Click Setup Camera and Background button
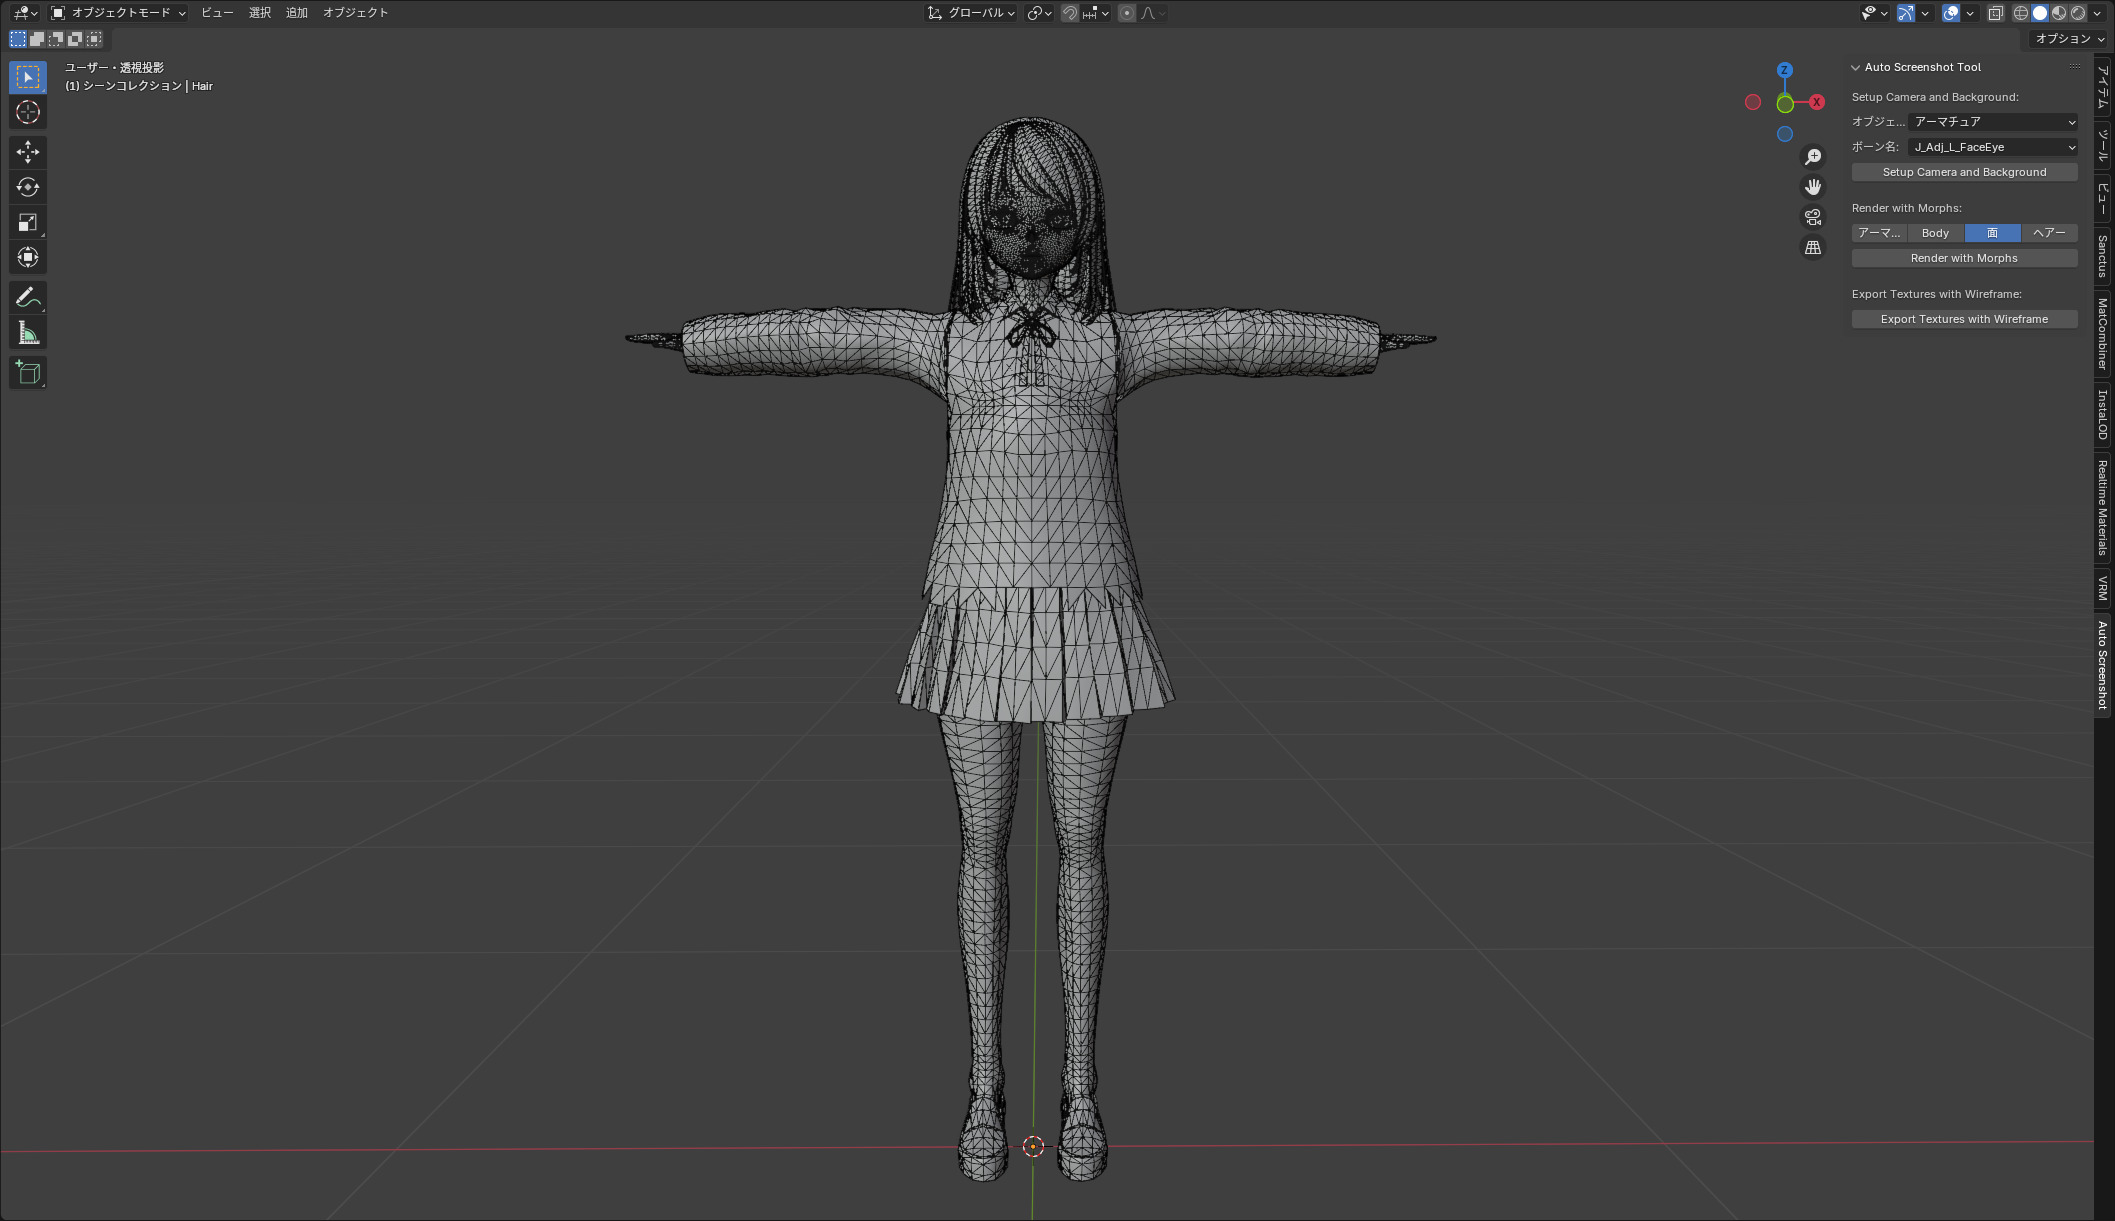This screenshot has width=2115, height=1221. tap(1964, 172)
